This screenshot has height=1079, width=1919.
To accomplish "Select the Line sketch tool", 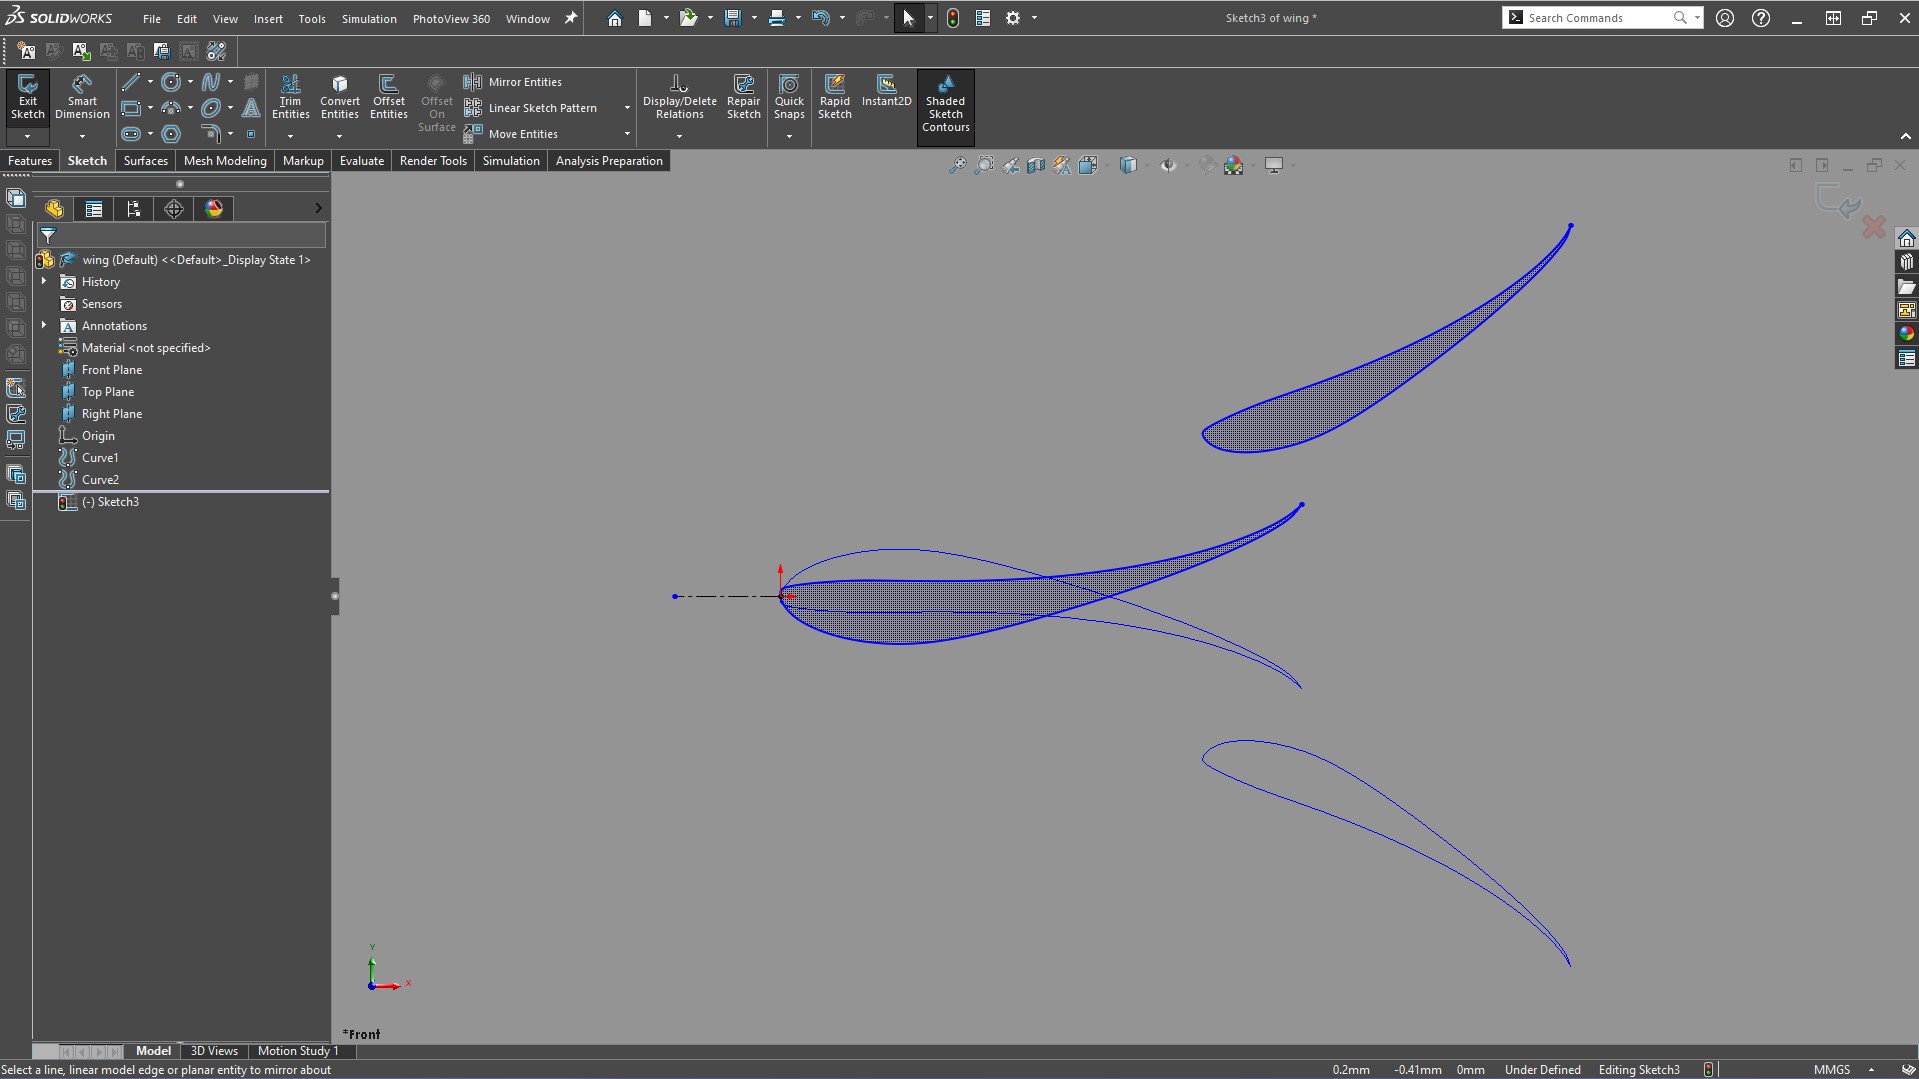I will pos(131,82).
